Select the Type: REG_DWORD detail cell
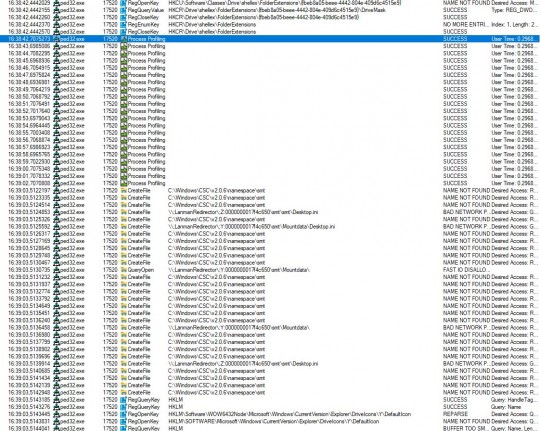Screen dimensions: 540x431 pos(513,10)
